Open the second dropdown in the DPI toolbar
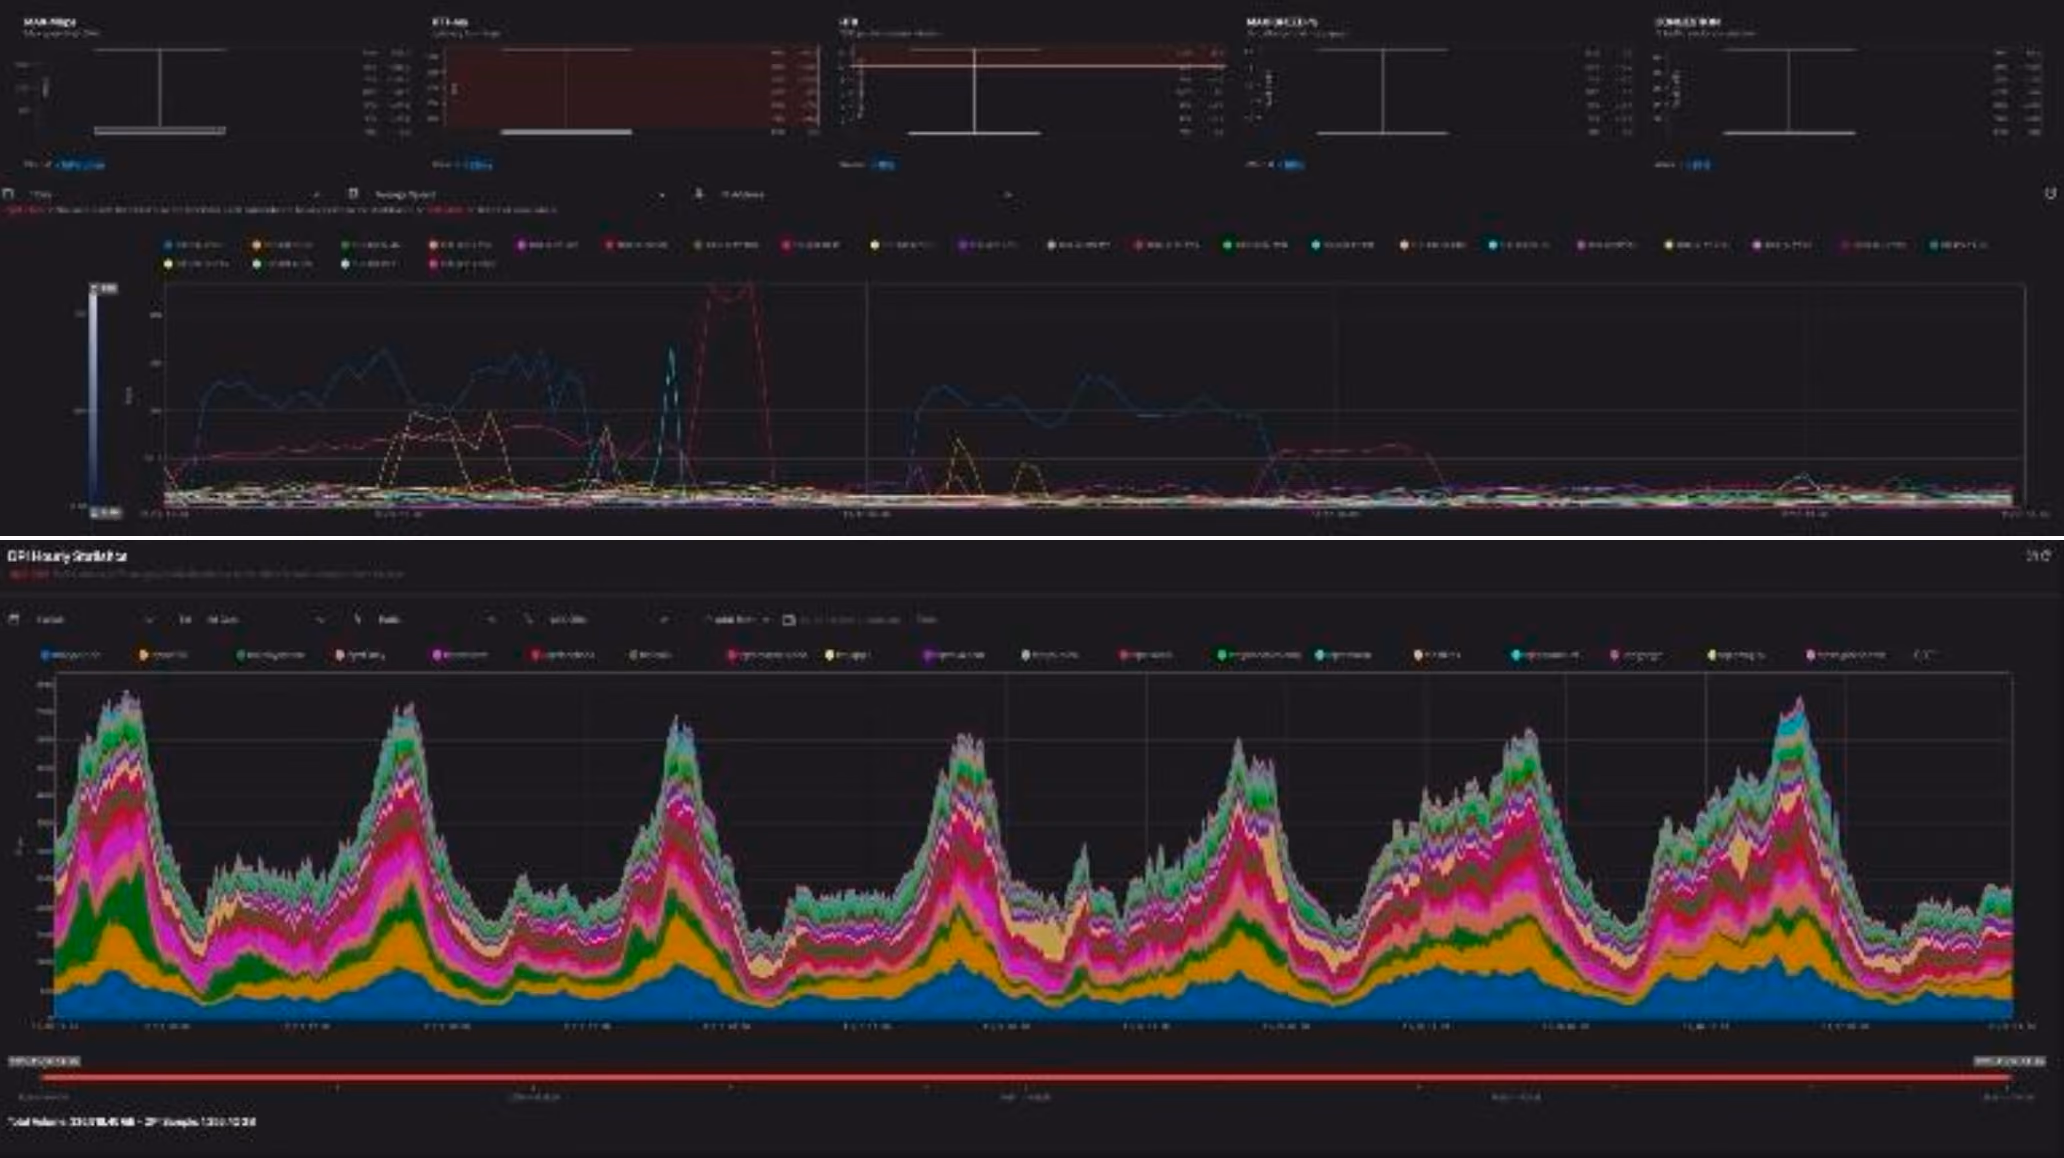Viewport: 2064px width, 1158px height. 265,620
